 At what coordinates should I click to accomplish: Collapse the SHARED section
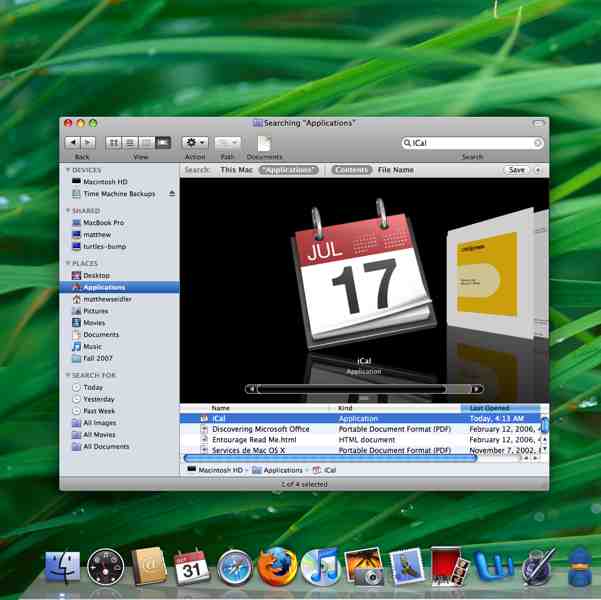tap(68, 211)
